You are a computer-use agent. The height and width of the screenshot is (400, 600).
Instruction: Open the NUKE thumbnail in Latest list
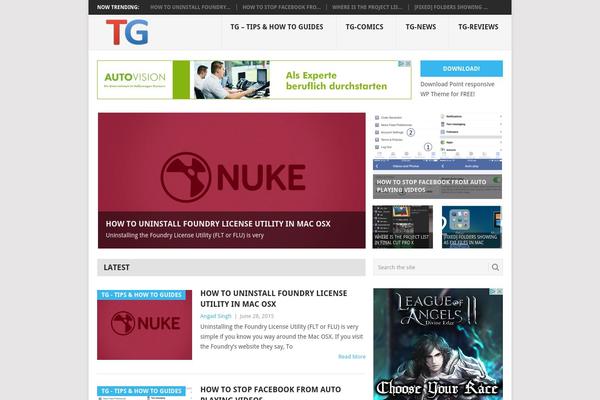click(x=144, y=325)
